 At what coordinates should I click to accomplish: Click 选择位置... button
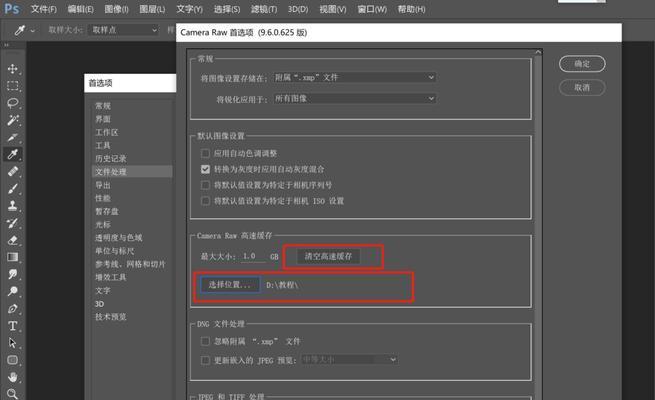pyautogui.click(x=230, y=285)
